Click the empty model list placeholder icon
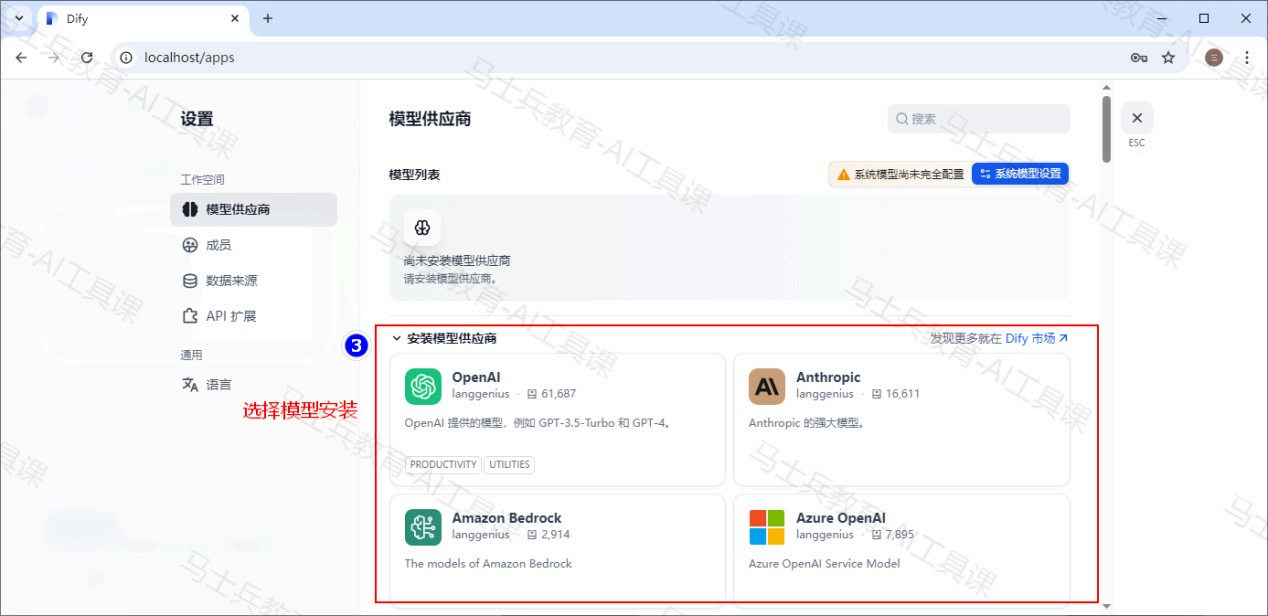 422,227
